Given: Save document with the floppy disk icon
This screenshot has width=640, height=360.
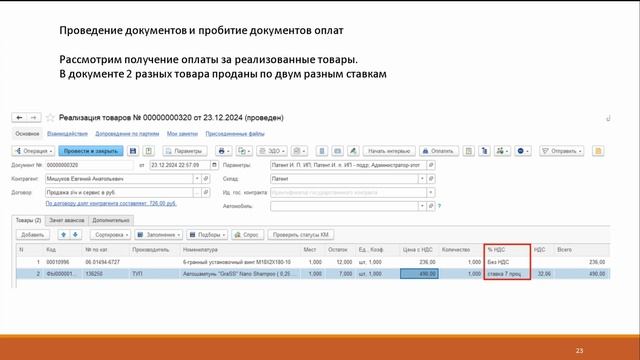Looking at the screenshot, I should (133, 151).
